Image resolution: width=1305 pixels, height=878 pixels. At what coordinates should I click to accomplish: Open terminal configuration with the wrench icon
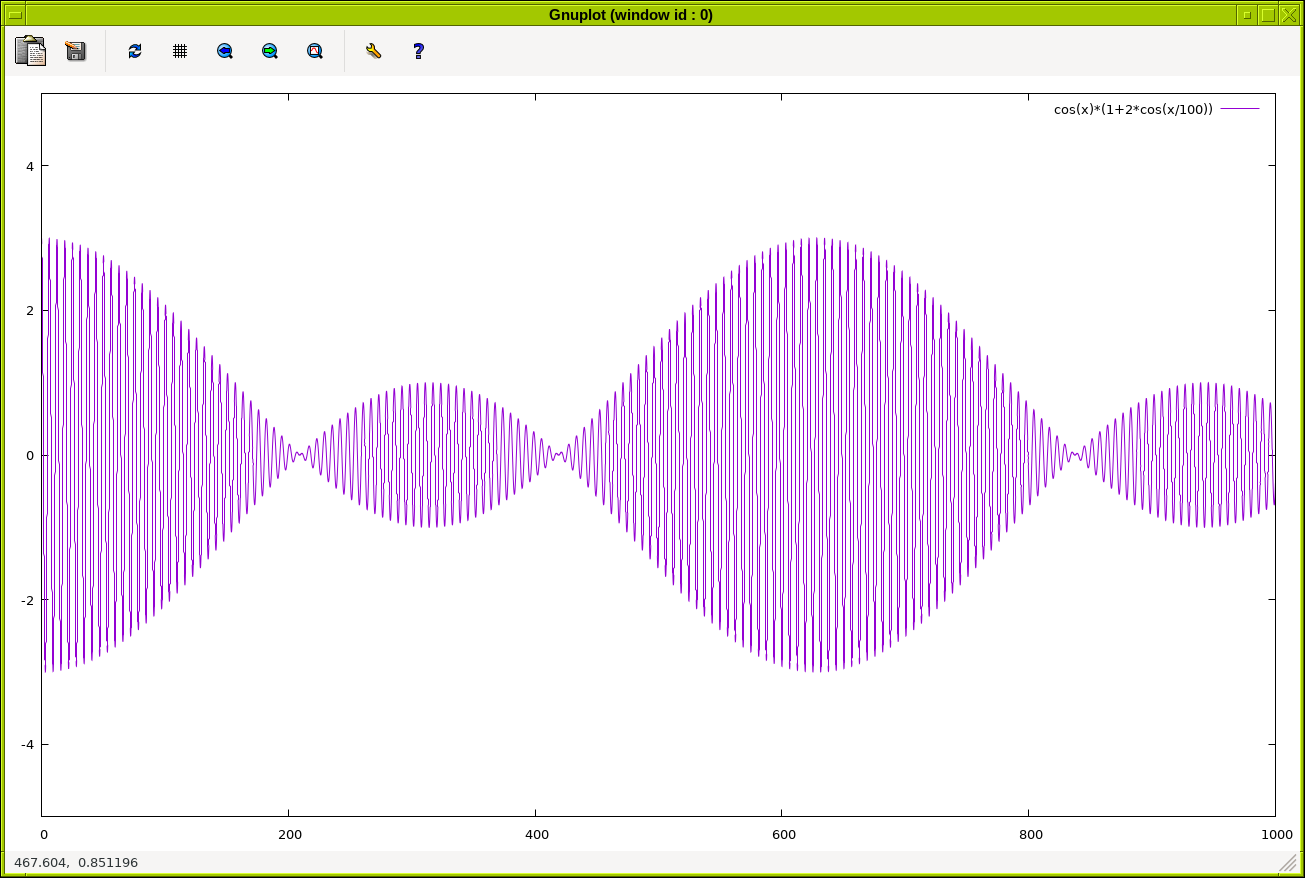374,51
